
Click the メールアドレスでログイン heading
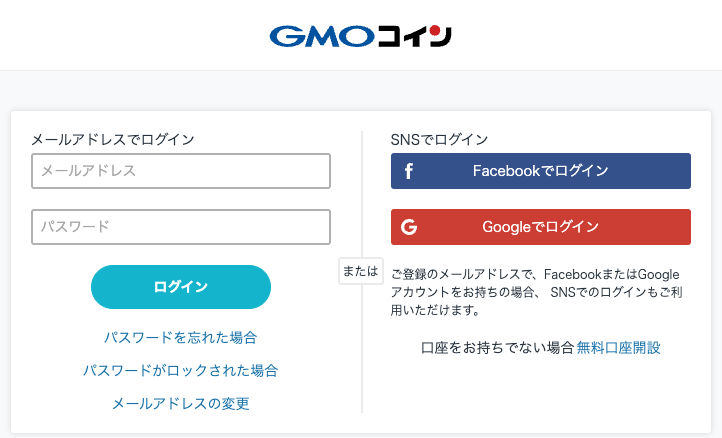pyautogui.click(x=113, y=139)
